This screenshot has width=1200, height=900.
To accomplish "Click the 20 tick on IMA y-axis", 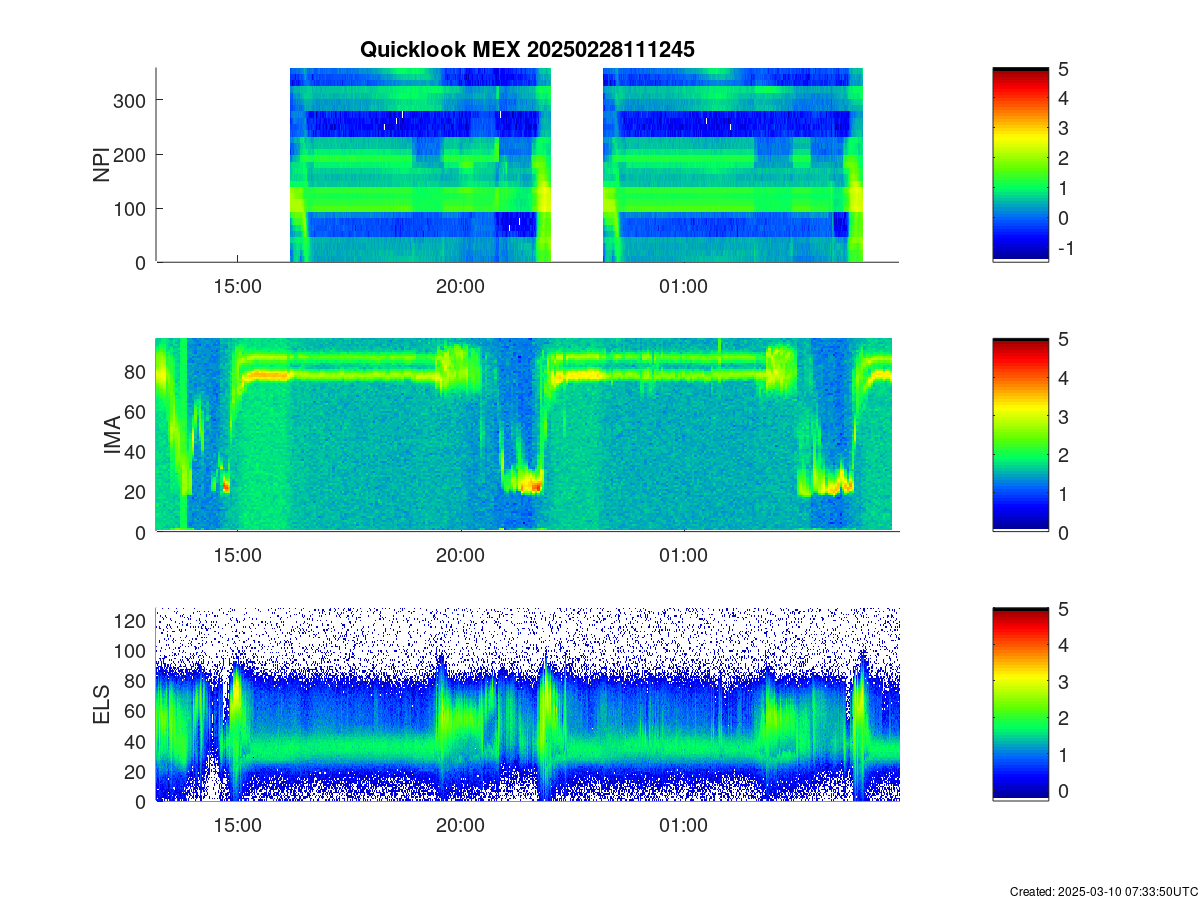I will pos(134,492).
